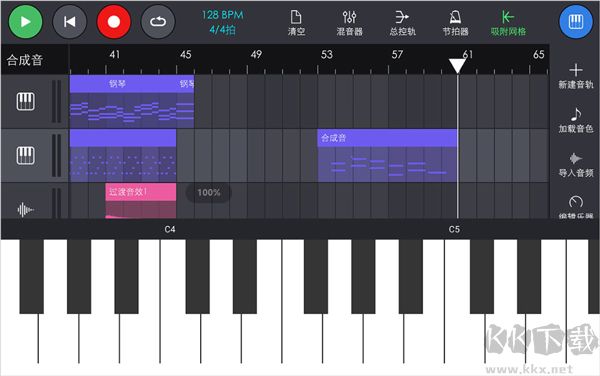Start playback with the green play button
Image resolution: width=600 pixels, height=376 pixels.
click(25, 22)
